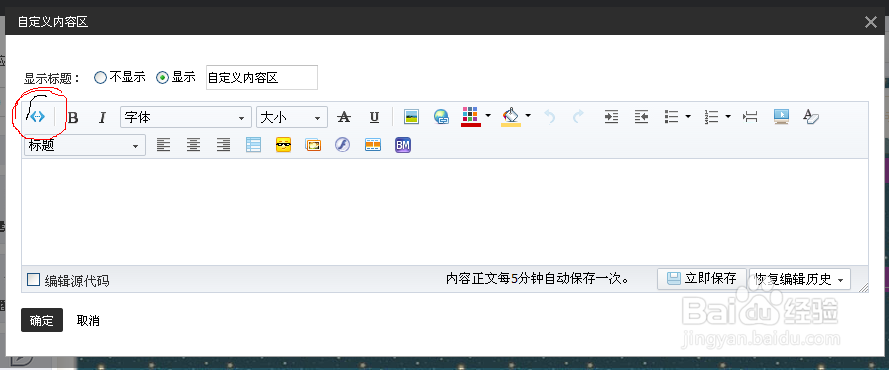Expand bullet list style arrow
This screenshot has height=370, width=889.
tap(688, 117)
